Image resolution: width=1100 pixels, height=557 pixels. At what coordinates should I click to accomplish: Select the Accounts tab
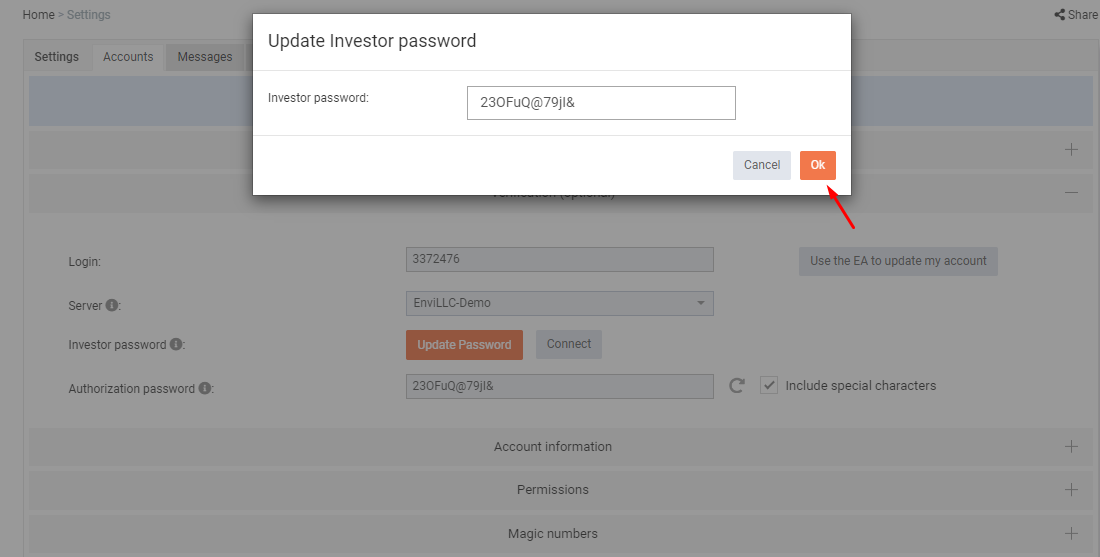pos(128,57)
